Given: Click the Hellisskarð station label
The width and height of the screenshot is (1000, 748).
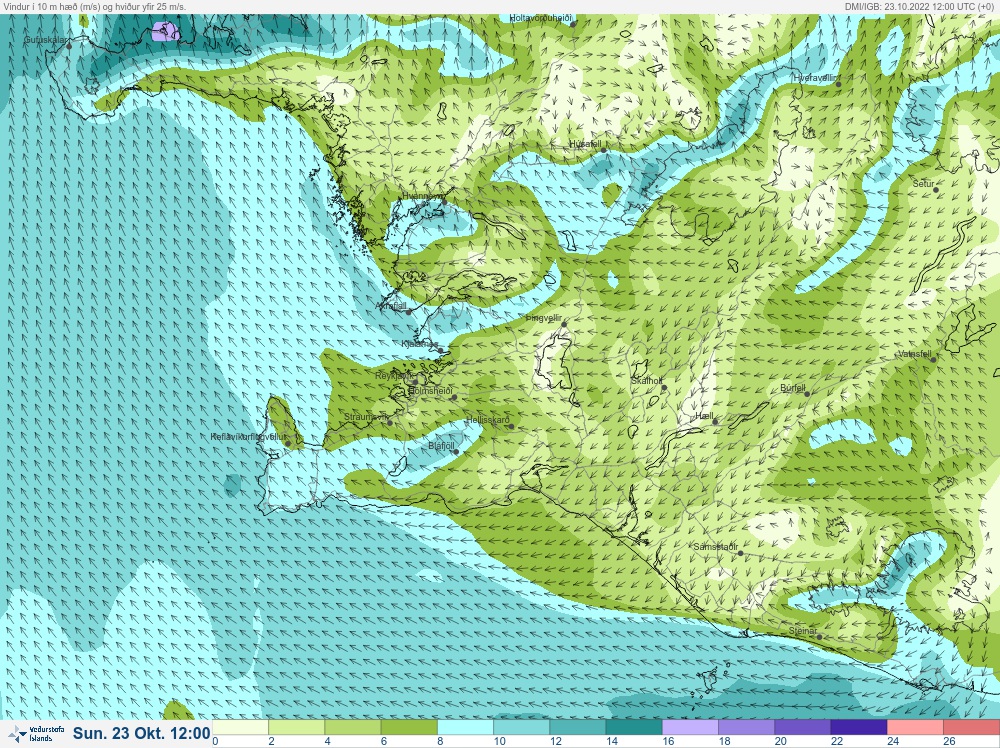Looking at the screenshot, I should pos(488,420).
